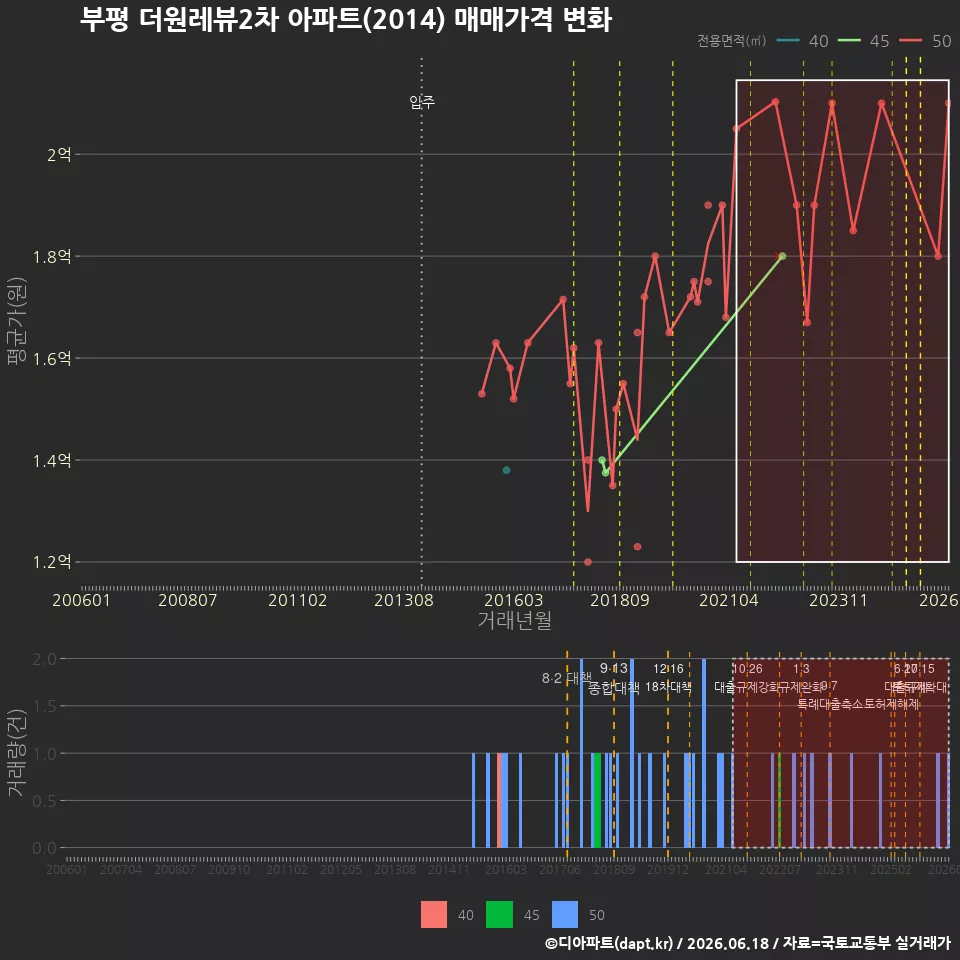Click the 0.0 volume axis label
Viewport: 960px width, 960px height.
coord(44,848)
